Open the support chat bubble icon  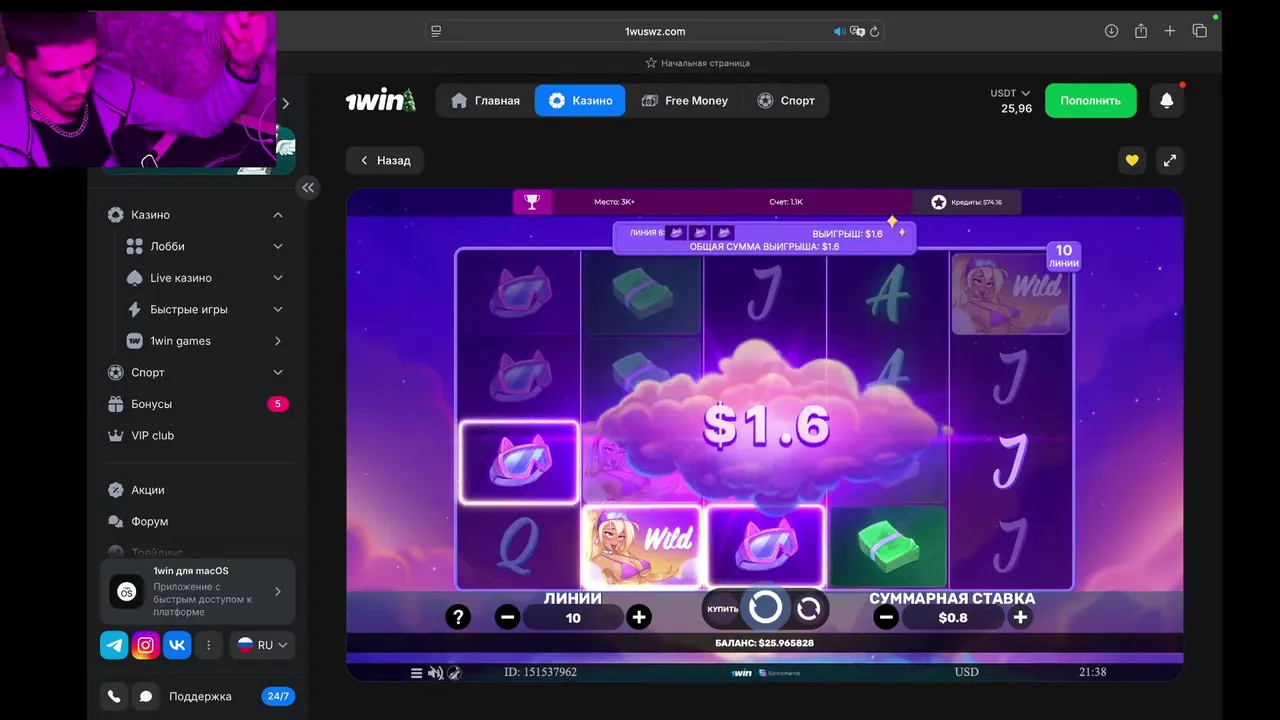tap(146, 696)
